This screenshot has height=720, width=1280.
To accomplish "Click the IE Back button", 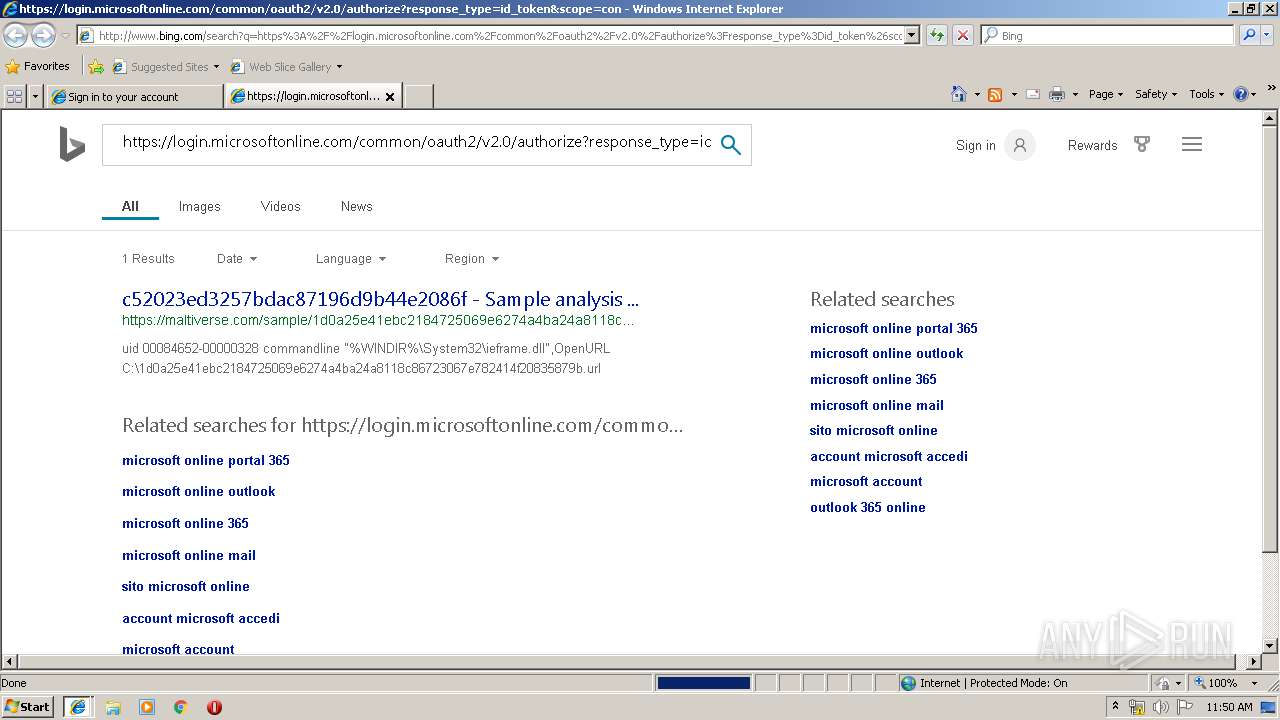I will coord(15,35).
